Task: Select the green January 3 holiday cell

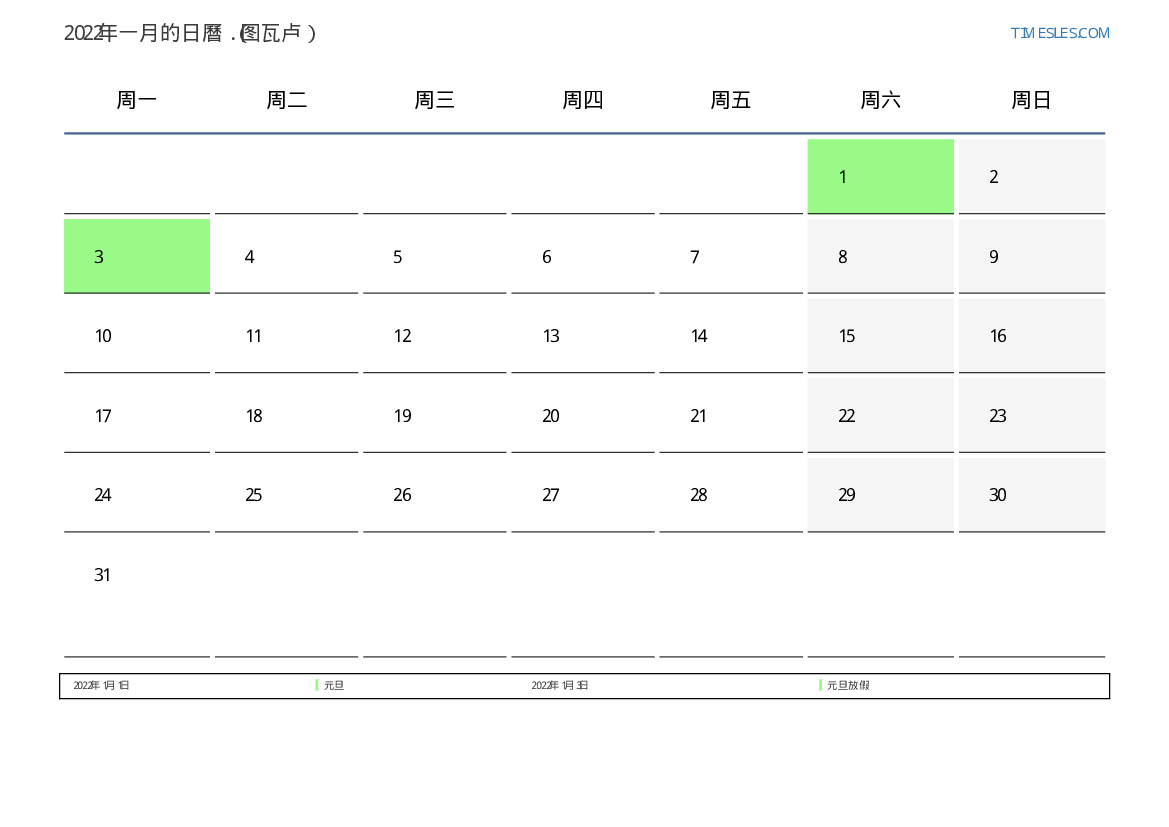Action: point(137,256)
